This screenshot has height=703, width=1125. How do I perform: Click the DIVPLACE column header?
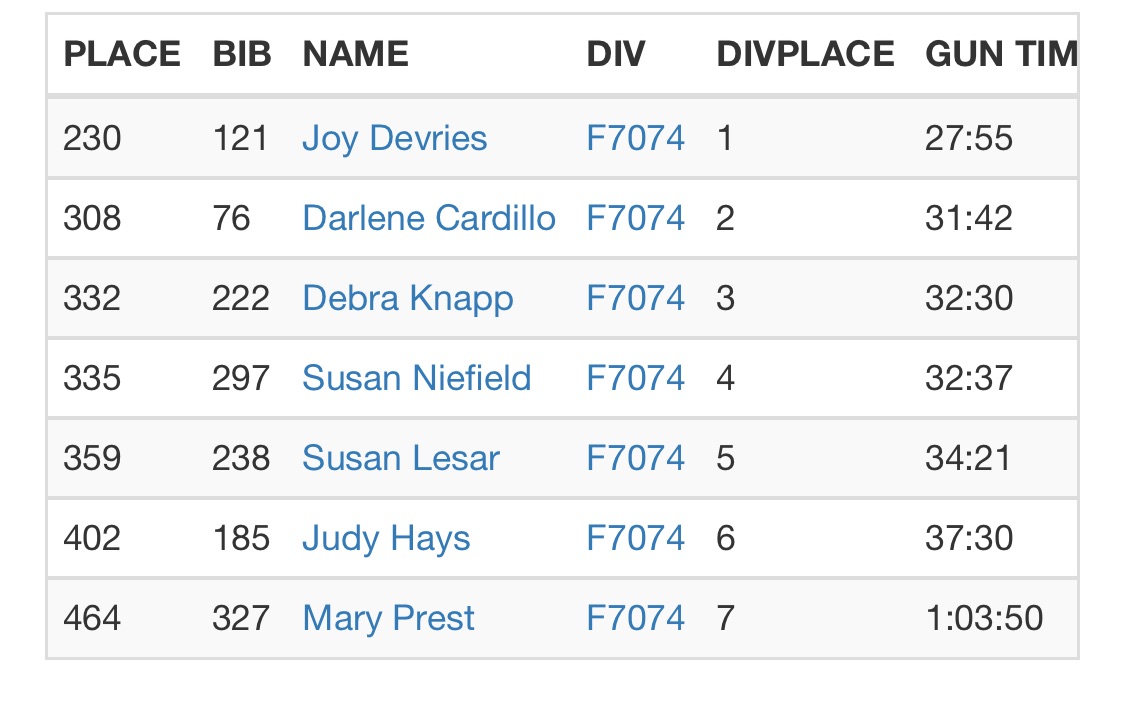805,54
